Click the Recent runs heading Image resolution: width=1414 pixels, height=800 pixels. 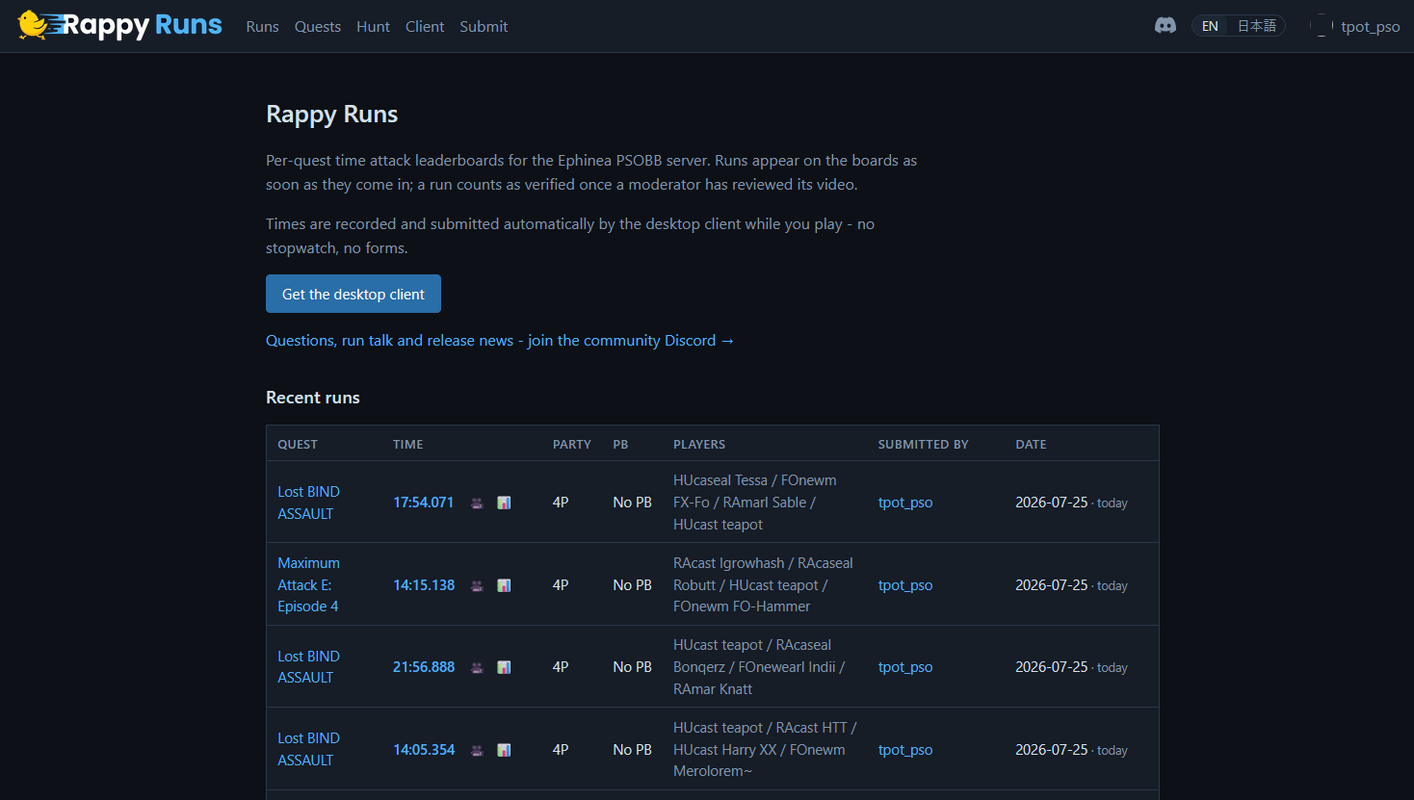(x=313, y=397)
